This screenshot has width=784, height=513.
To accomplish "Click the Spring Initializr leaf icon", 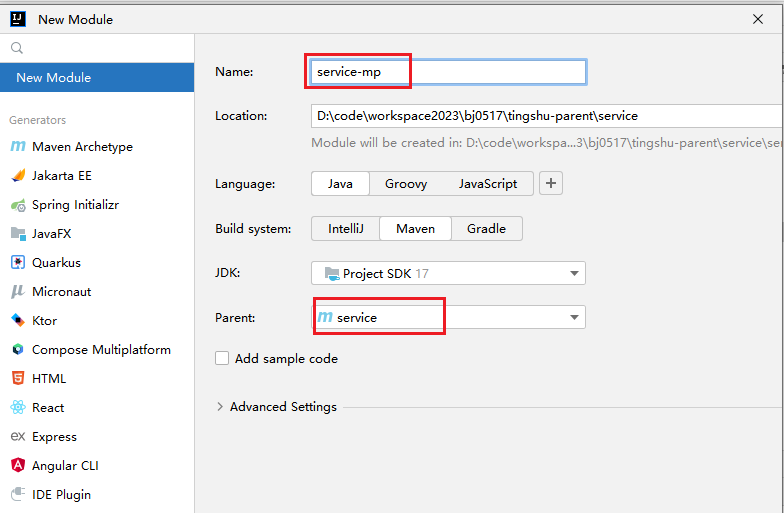I will click(18, 205).
